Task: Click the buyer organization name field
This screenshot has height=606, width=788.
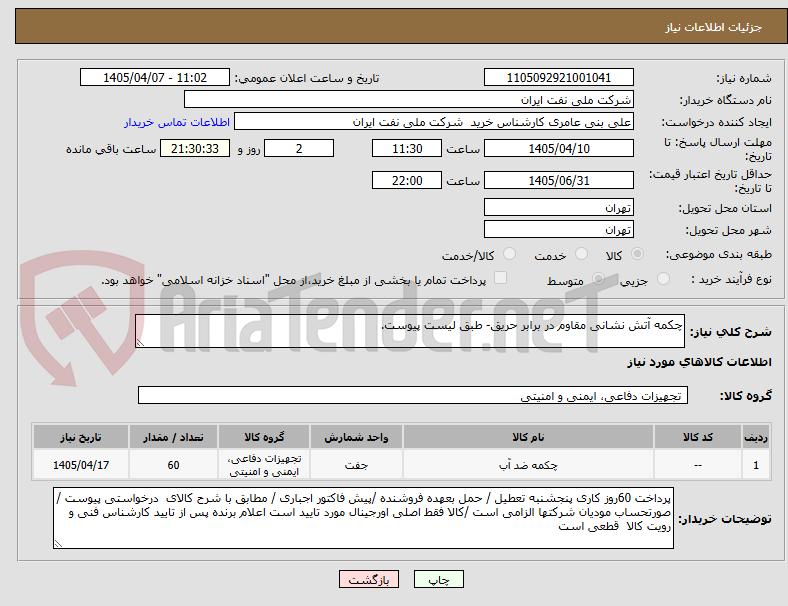Action: coord(409,99)
